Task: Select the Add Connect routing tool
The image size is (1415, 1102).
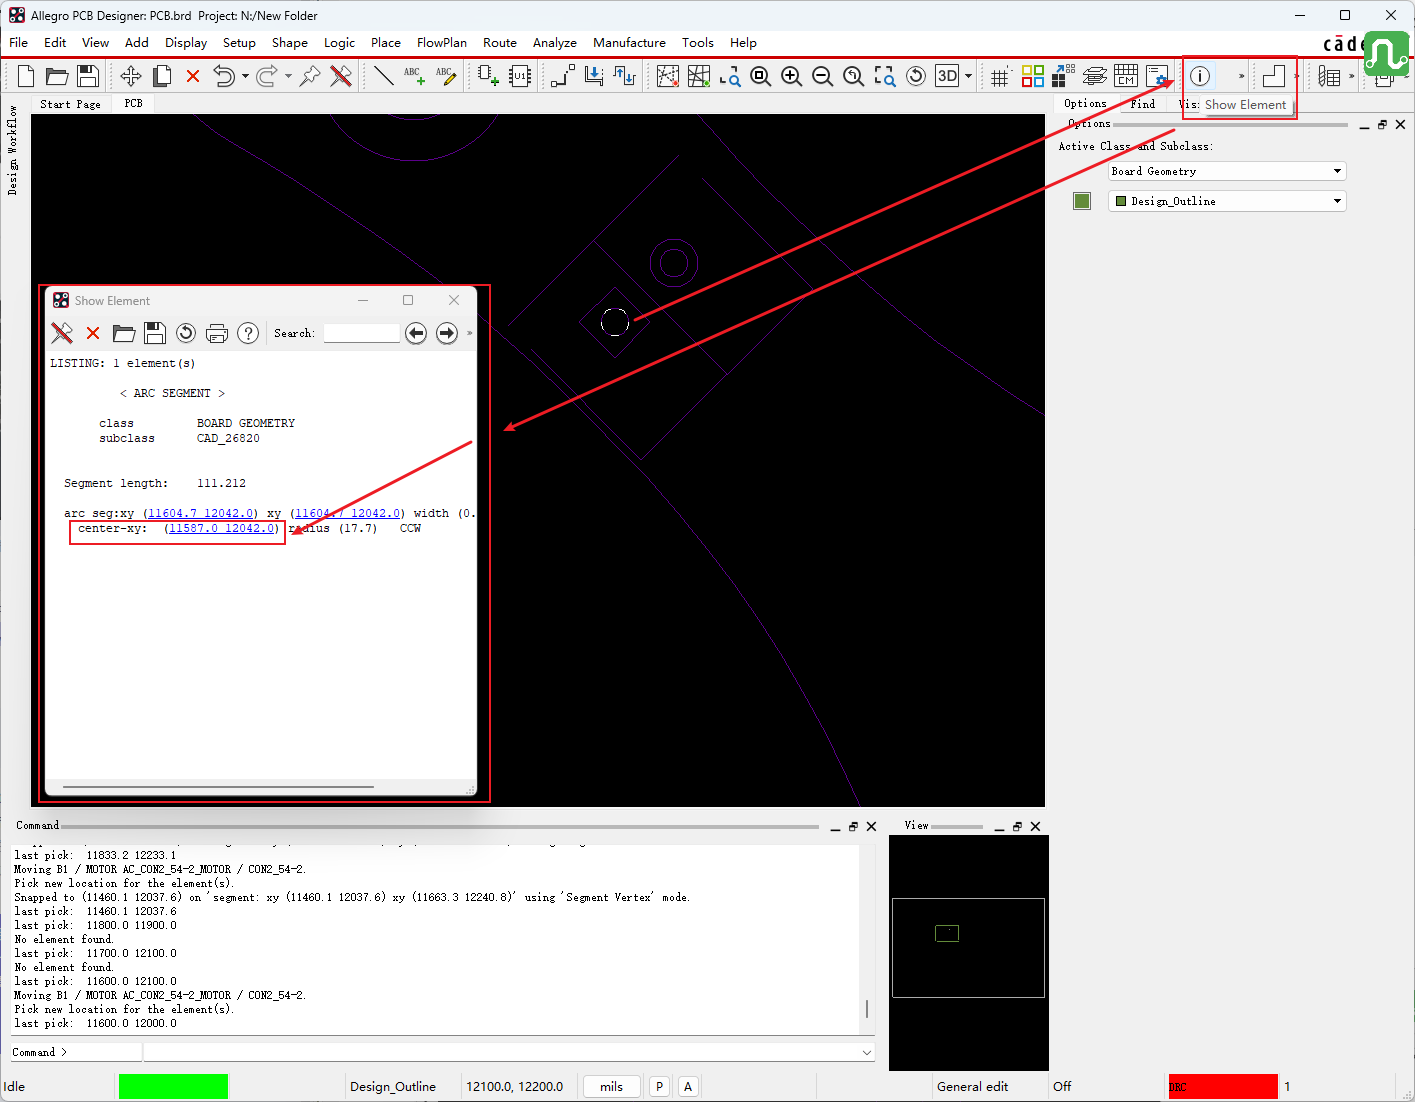Action: pyautogui.click(x=563, y=76)
